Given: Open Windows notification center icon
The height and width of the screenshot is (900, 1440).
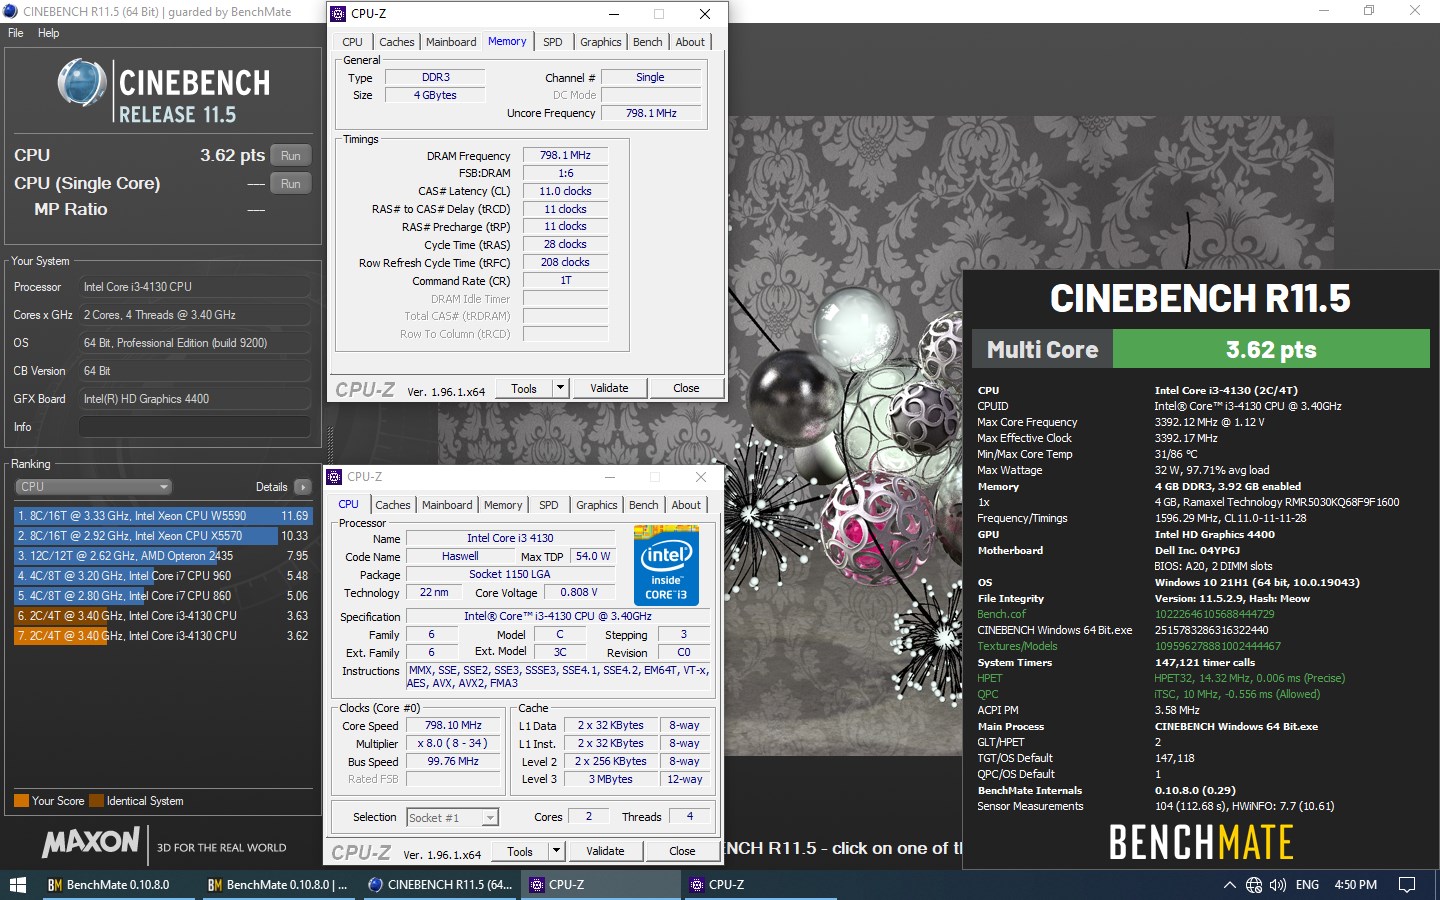Looking at the screenshot, I should [x=1407, y=885].
